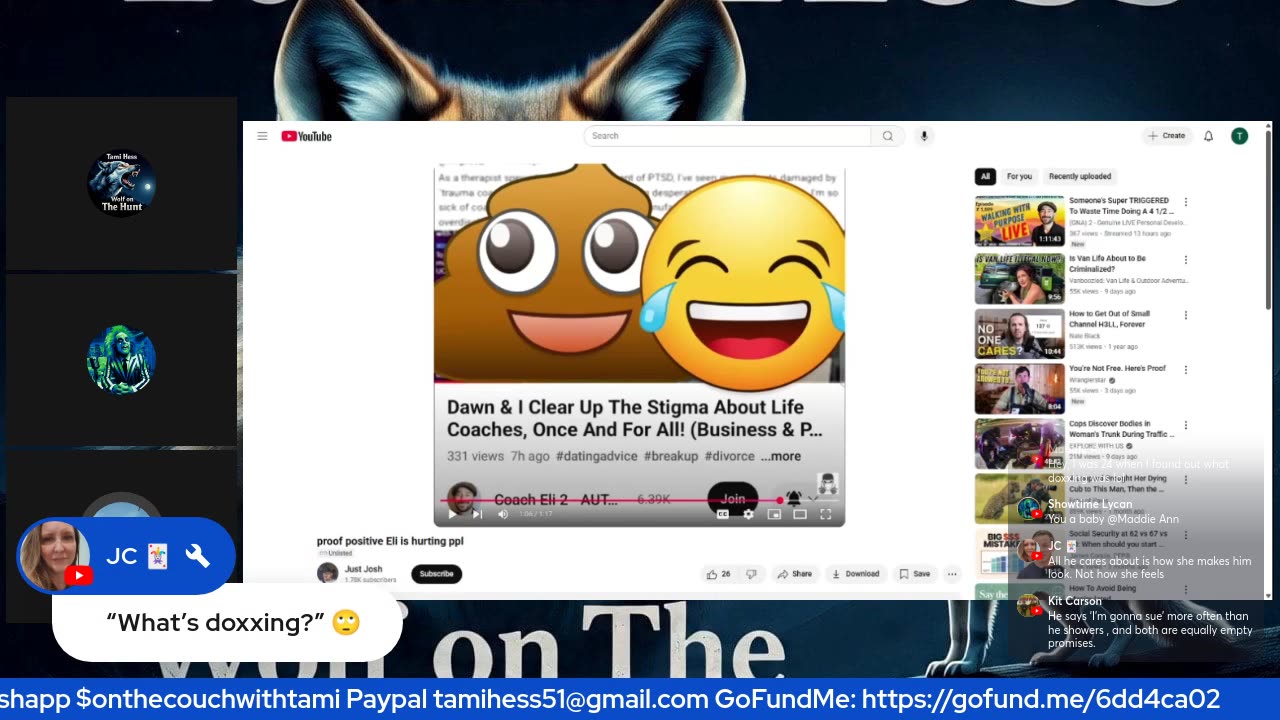This screenshot has width=1280, height=720.
Task: Open the player settings gear
Action: pos(748,514)
